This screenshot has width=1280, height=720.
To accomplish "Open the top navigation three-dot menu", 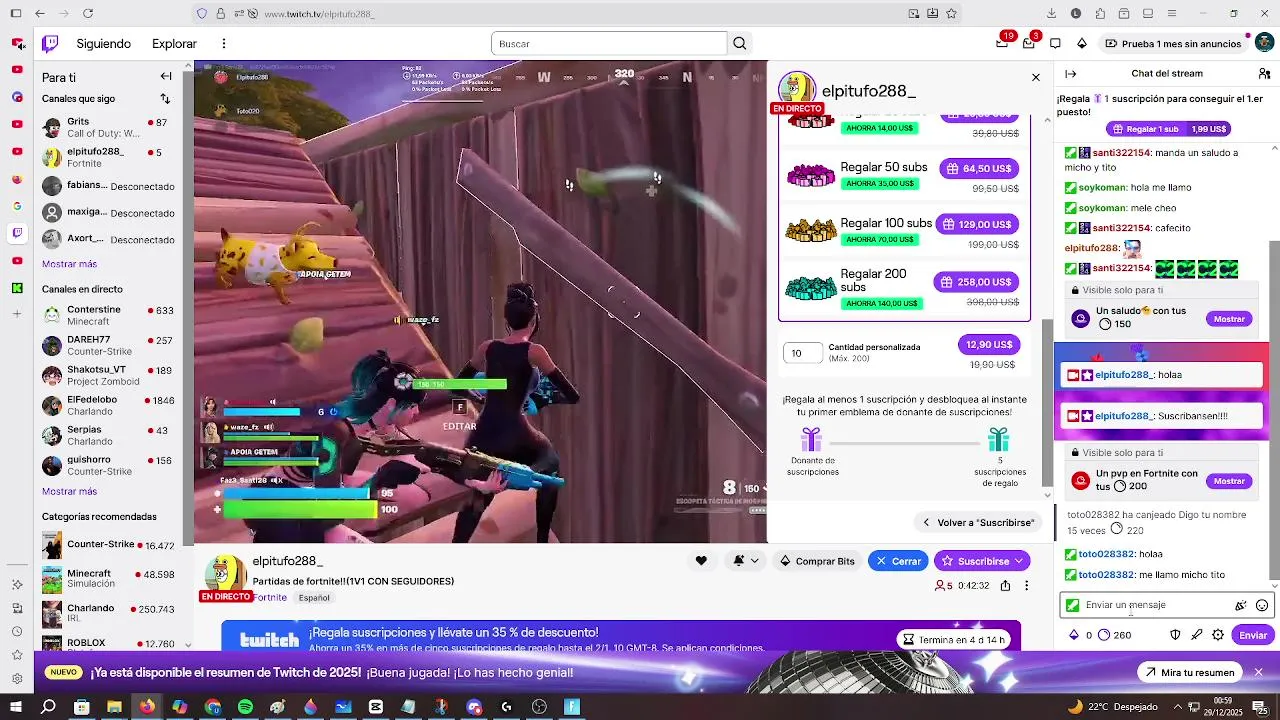I will tap(224, 43).
